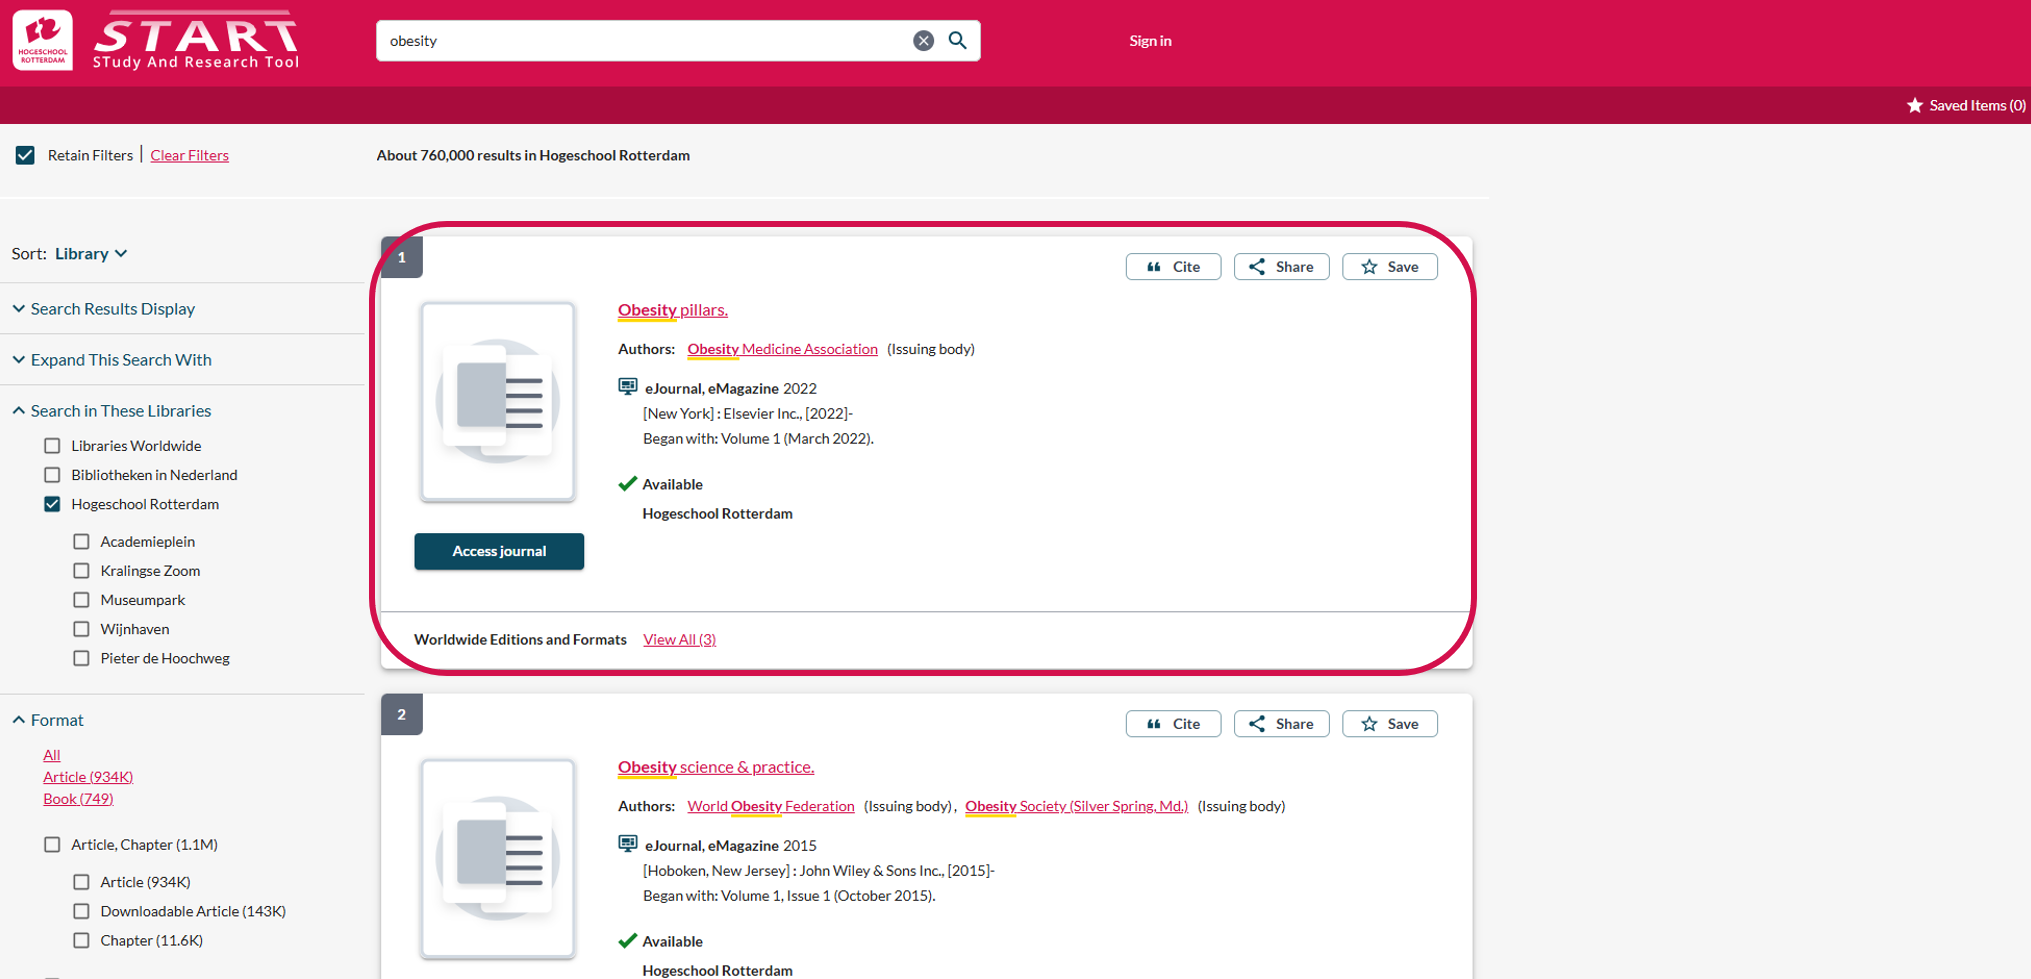Screen dimensions: 2031x979
Task: Open the Sort Library dropdown
Action: pos(91,254)
